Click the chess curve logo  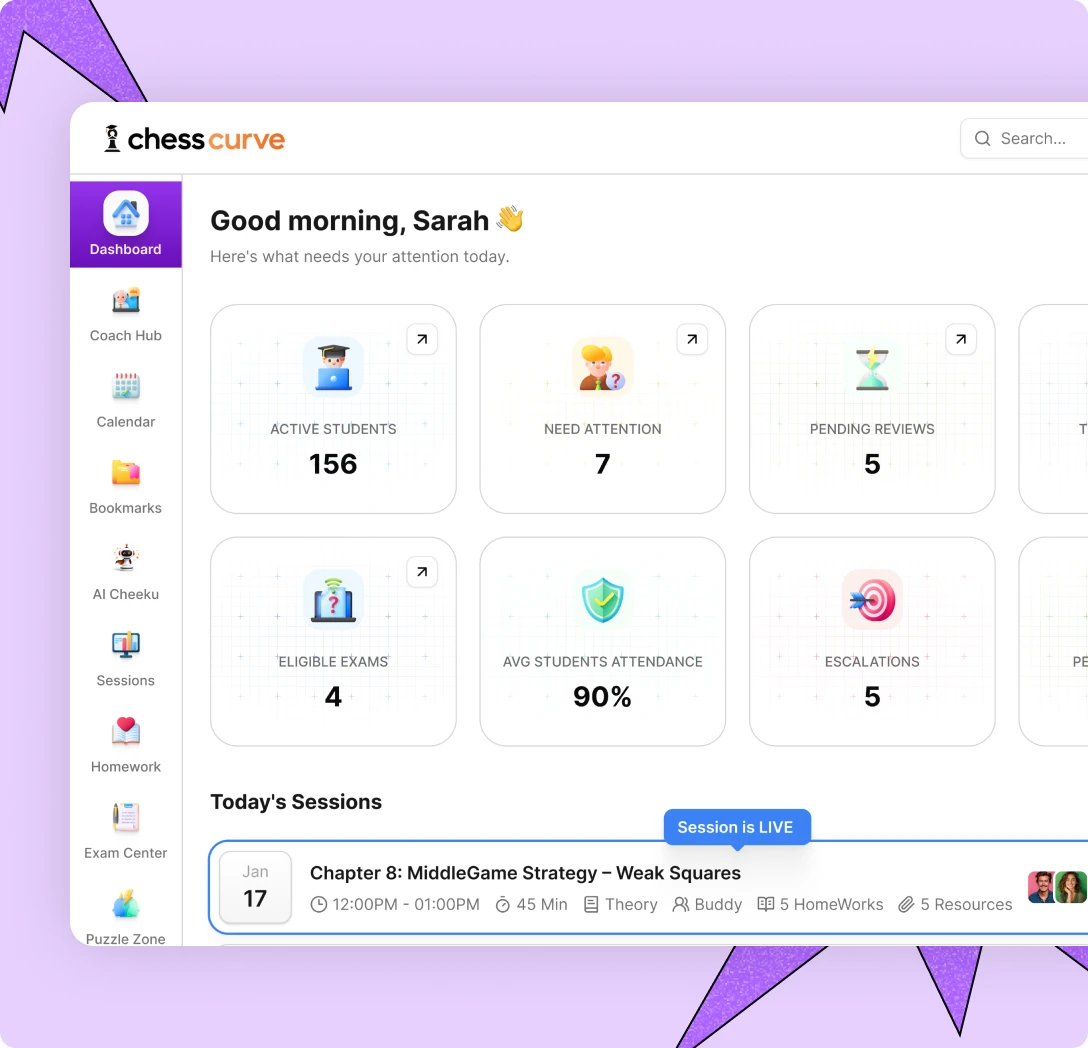tap(194, 139)
